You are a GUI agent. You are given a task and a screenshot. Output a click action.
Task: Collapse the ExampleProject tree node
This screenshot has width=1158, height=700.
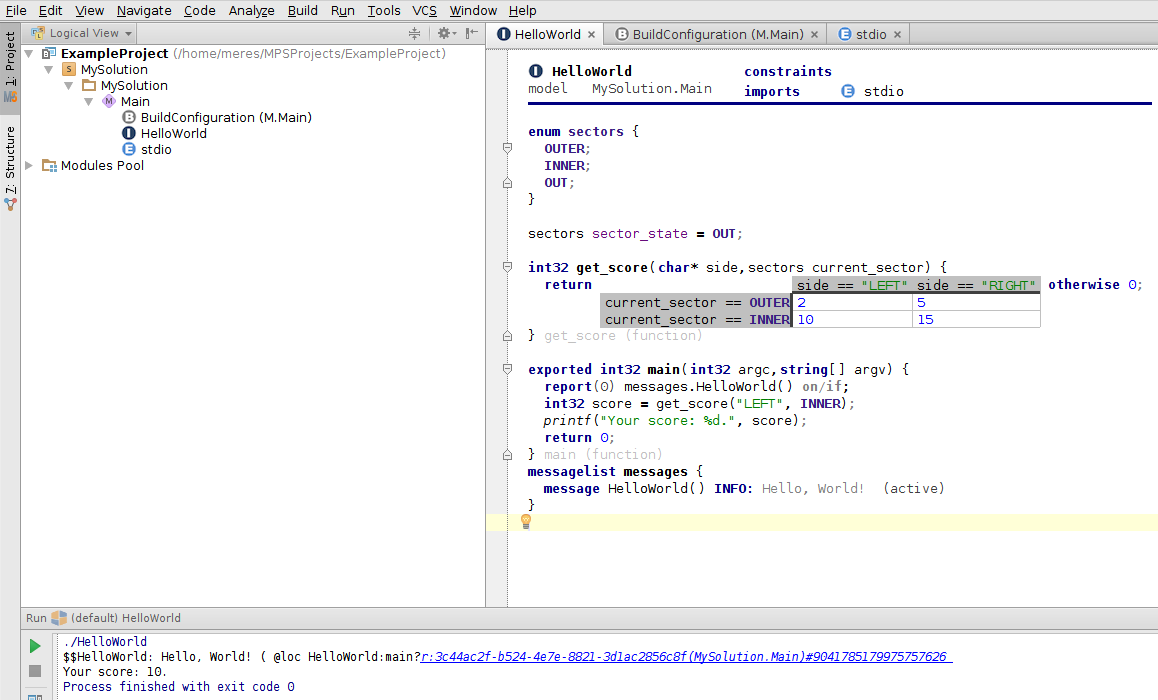(29, 53)
